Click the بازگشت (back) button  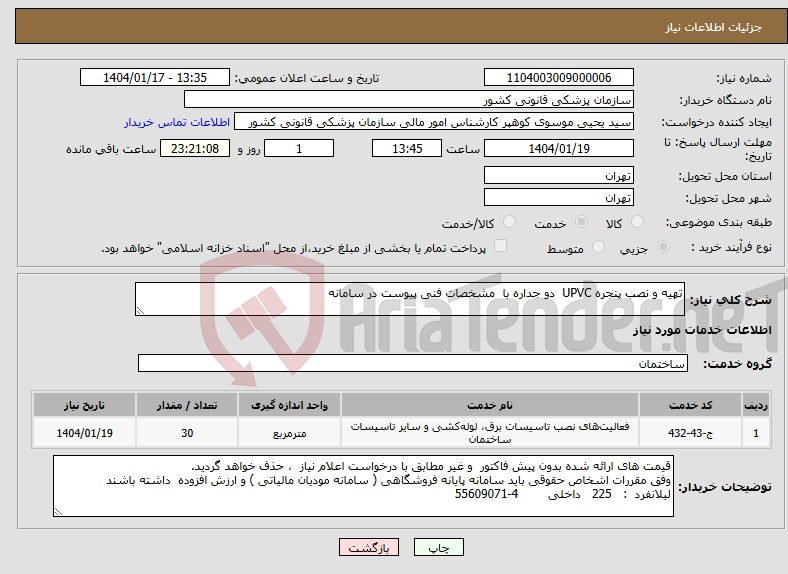(x=369, y=547)
